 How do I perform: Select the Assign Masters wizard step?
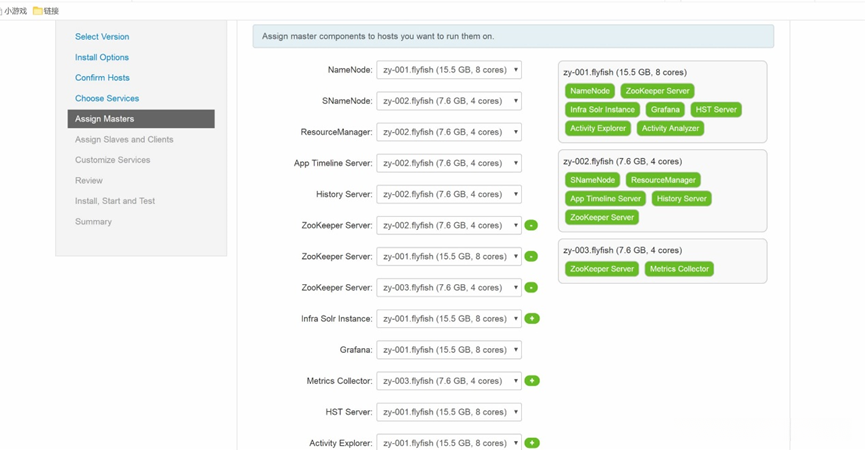(105, 119)
